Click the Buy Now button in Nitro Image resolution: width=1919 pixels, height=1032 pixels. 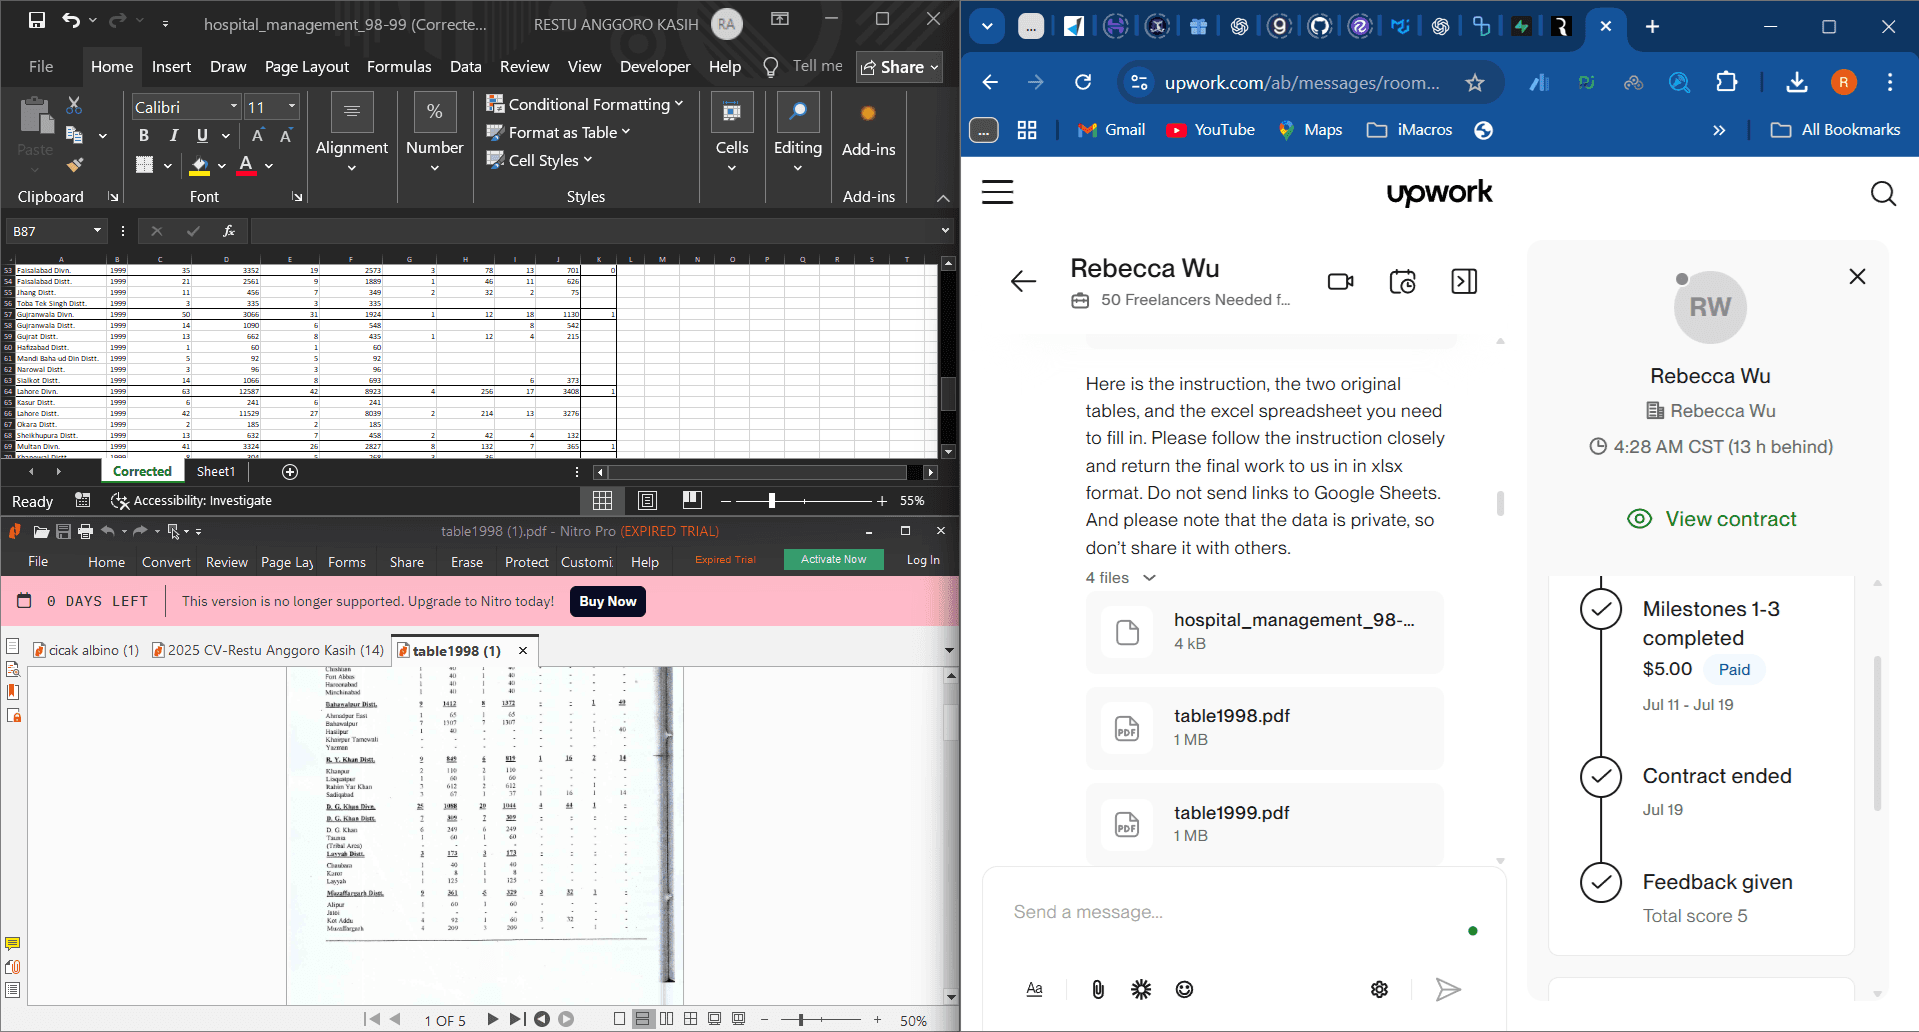pyautogui.click(x=608, y=601)
